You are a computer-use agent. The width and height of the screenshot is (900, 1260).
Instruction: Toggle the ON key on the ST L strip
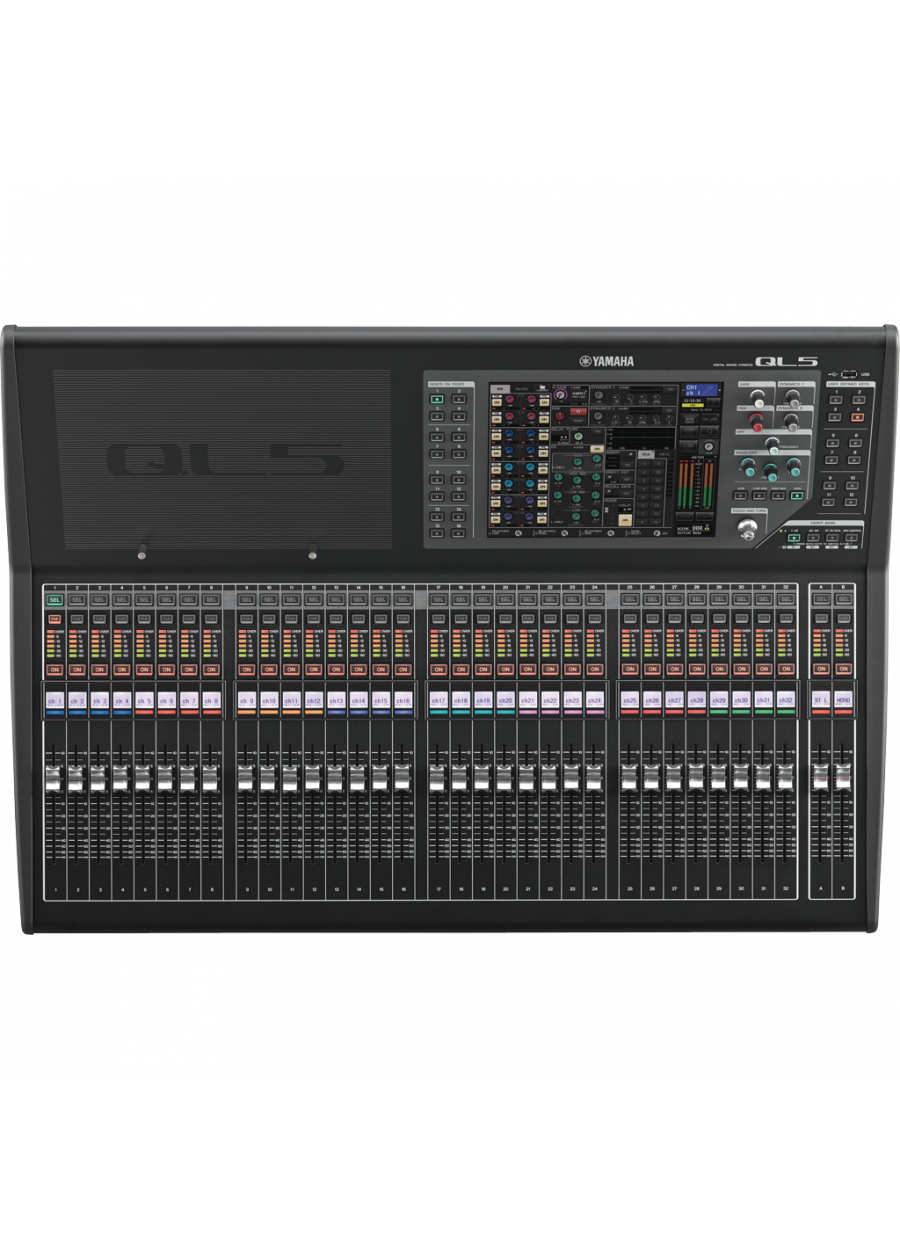click(821, 668)
